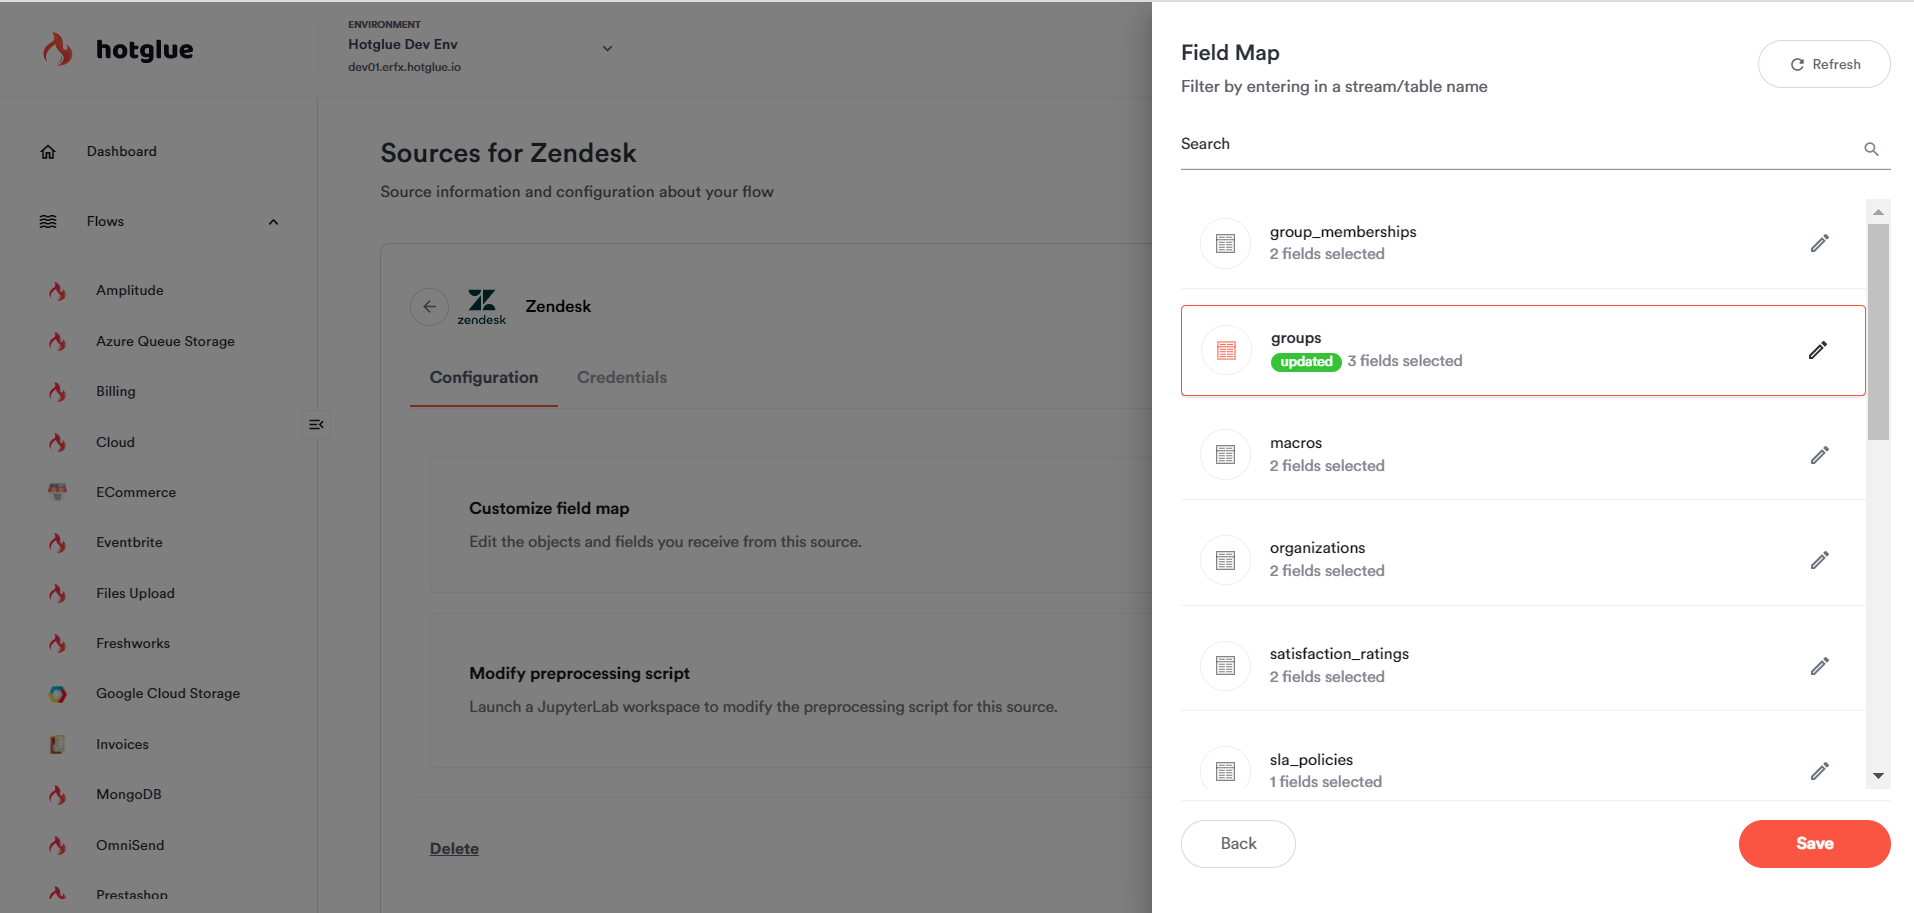
Task: Click the search magnifier icon
Action: point(1870,149)
